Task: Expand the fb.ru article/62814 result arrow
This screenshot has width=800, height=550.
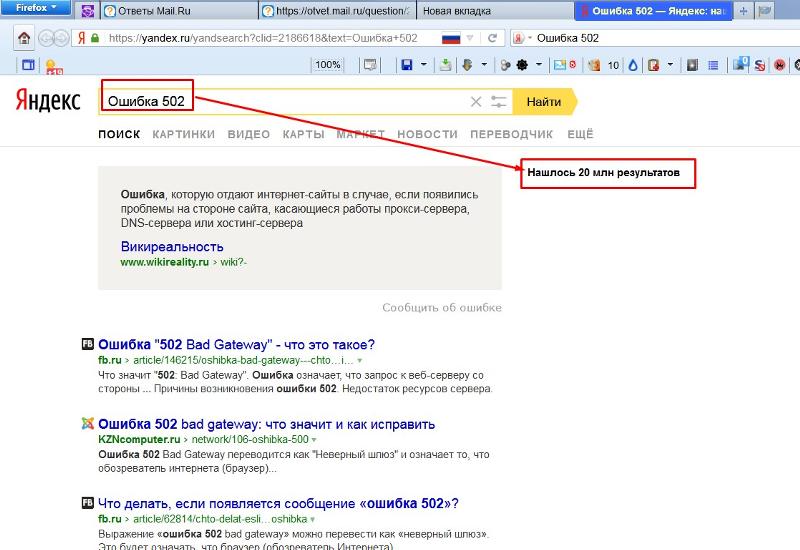Action: pos(312,519)
